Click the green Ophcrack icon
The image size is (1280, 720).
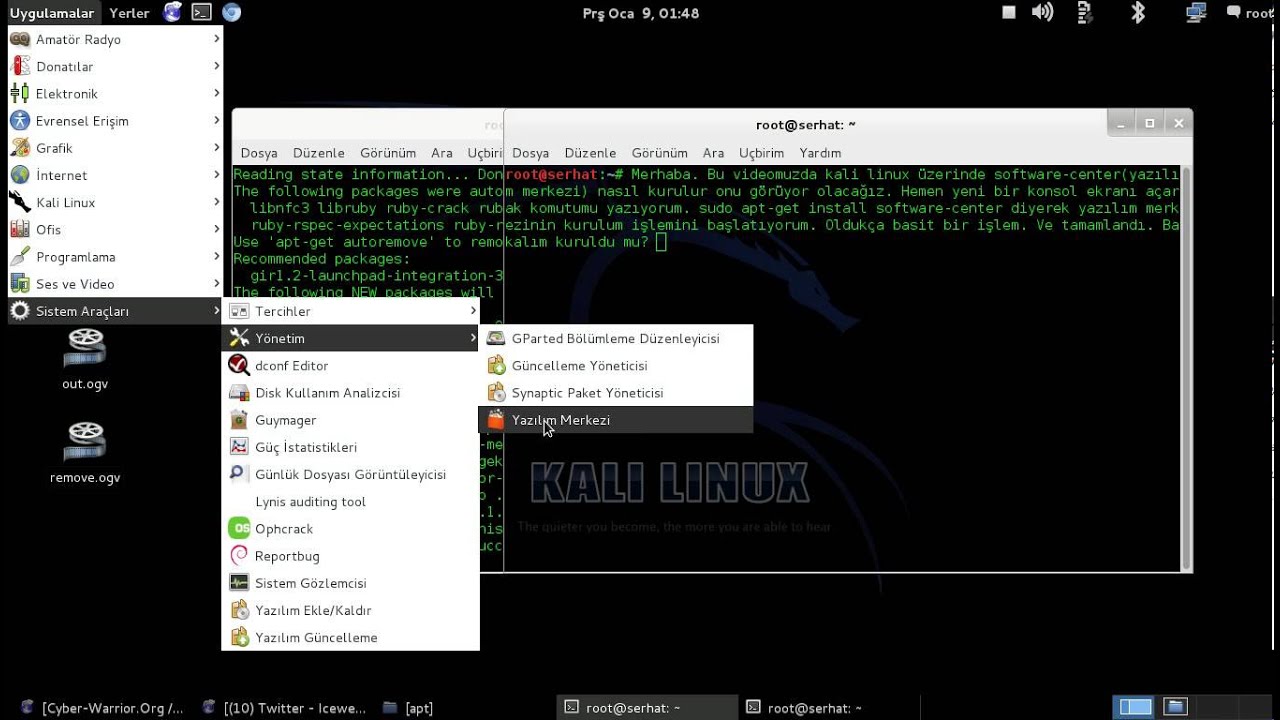point(239,528)
